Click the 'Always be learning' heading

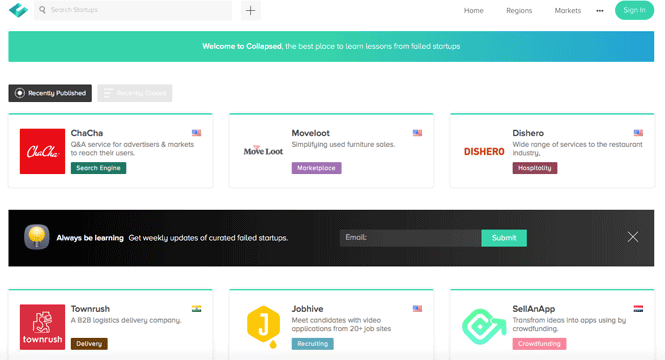point(90,238)
